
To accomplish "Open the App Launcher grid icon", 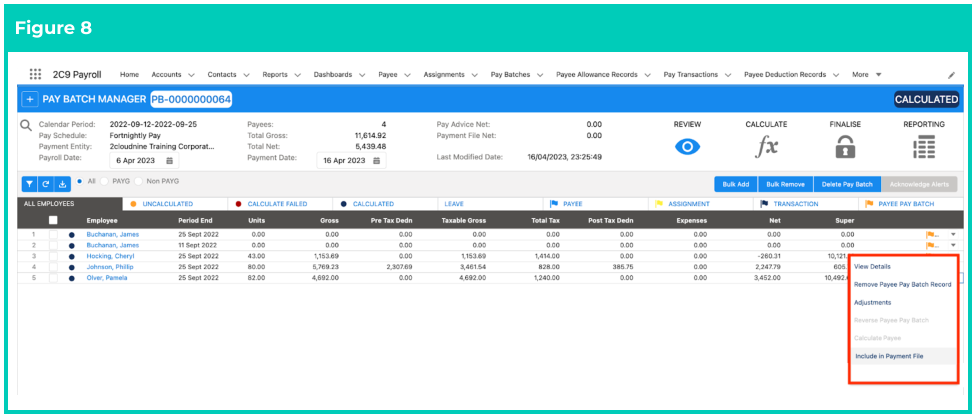I will pos(35,74).
